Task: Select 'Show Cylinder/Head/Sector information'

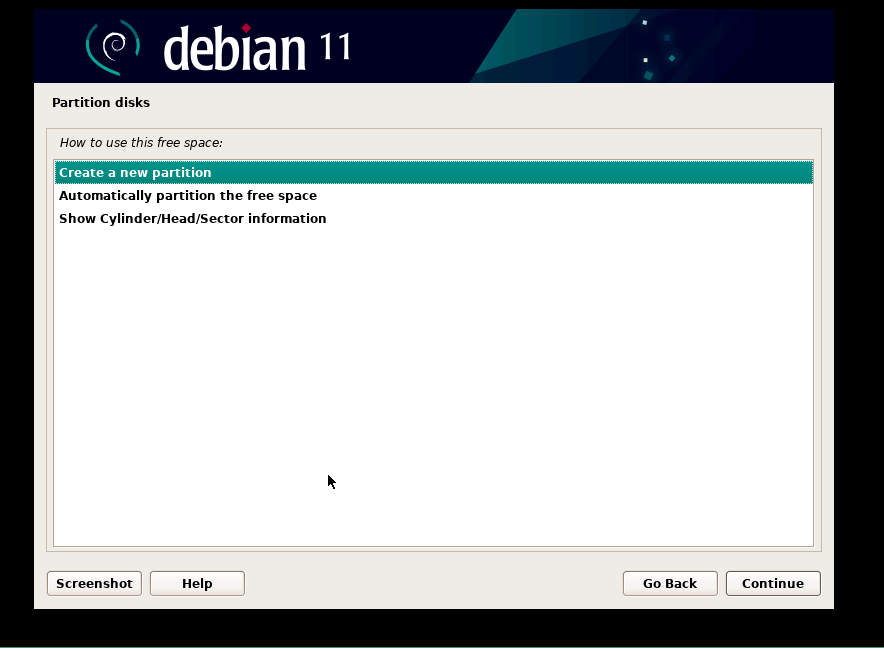Action: pyautogui.click(x=434, y=219)
